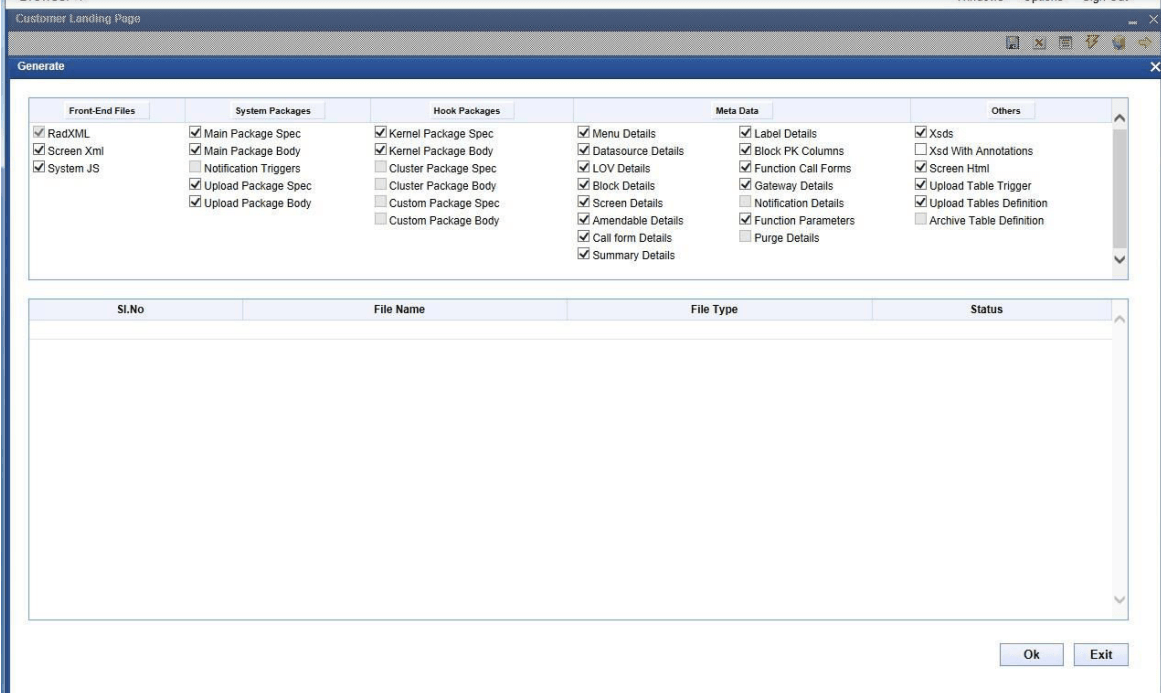Toggle the Datasource Details checkbox
Image resolution: width=1161 pixels, height=693 pixels.
click(x=583, y=150)
